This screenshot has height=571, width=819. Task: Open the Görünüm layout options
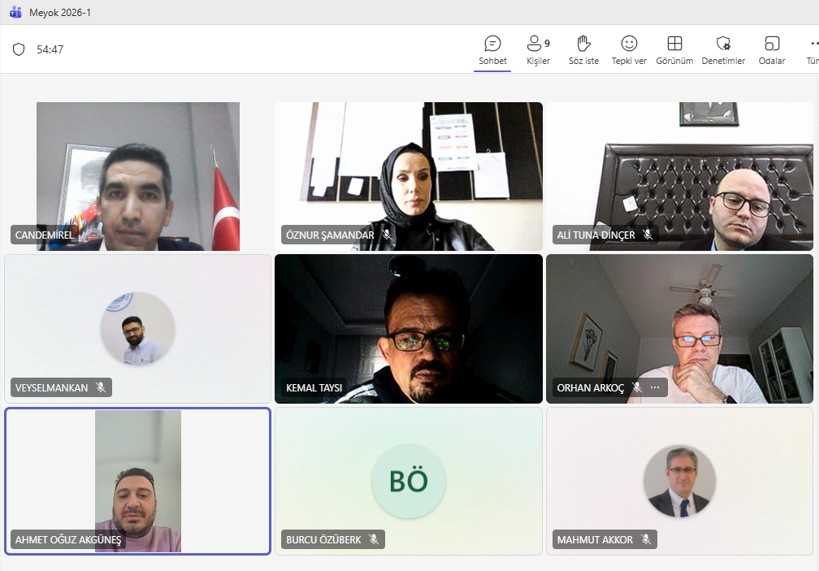(x=674, y=50)
